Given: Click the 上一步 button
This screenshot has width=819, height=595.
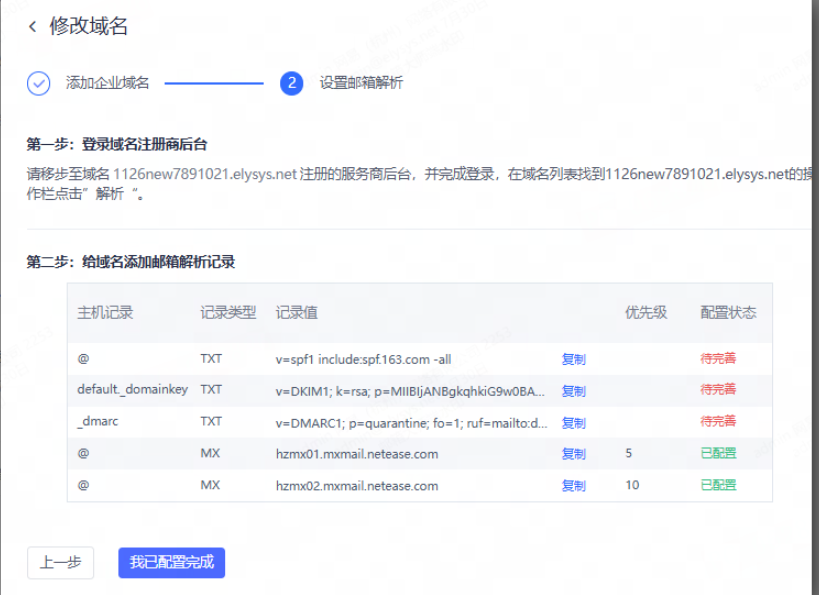Looking at the screenshot, I should (61, 563).
